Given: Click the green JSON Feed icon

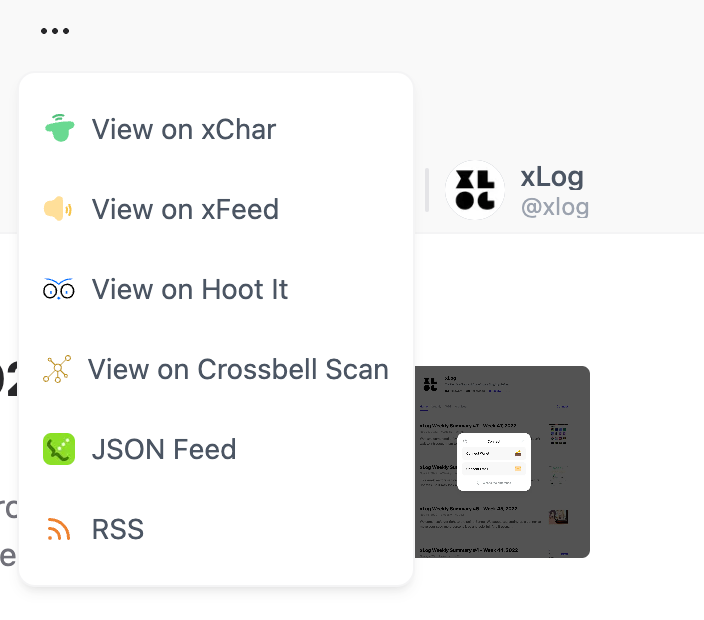Looking at the screenshot, I should point(59,449).
